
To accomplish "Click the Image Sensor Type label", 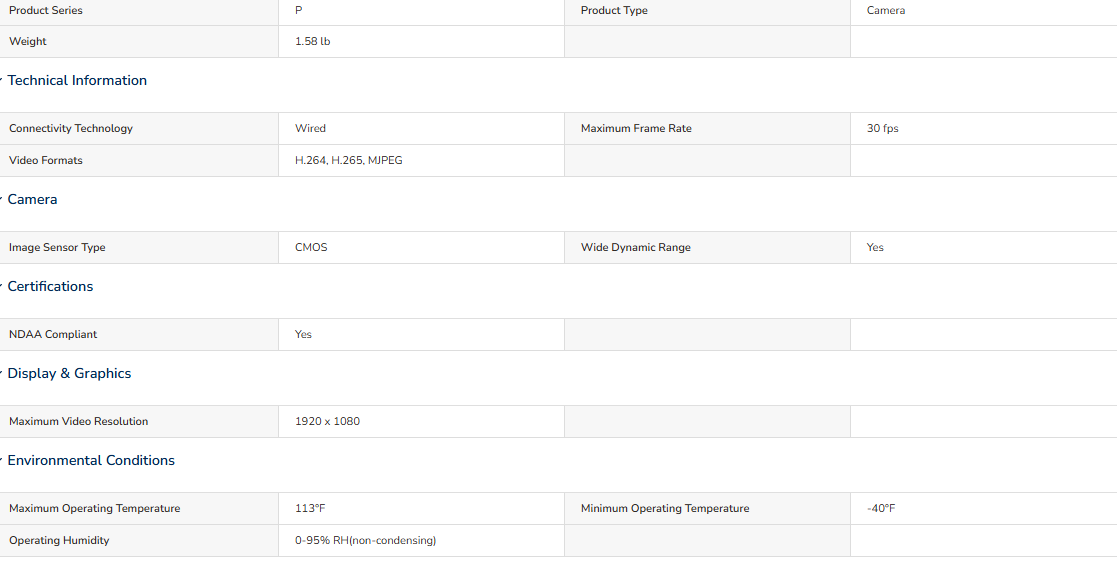I will coord(57,247).
